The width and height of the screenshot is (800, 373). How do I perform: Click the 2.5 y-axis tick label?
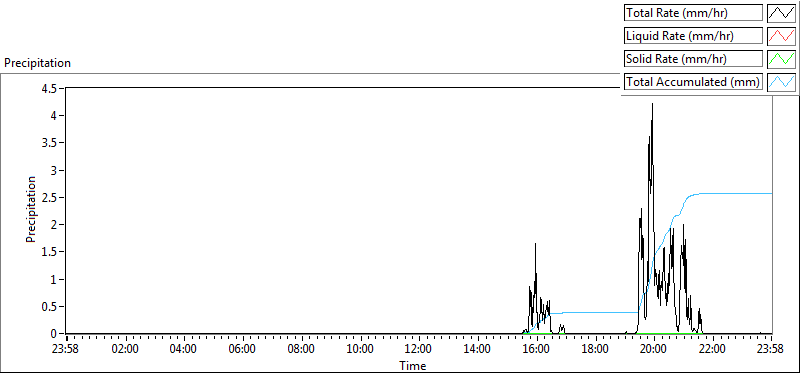pyautogui.click(x=49, y=197)
